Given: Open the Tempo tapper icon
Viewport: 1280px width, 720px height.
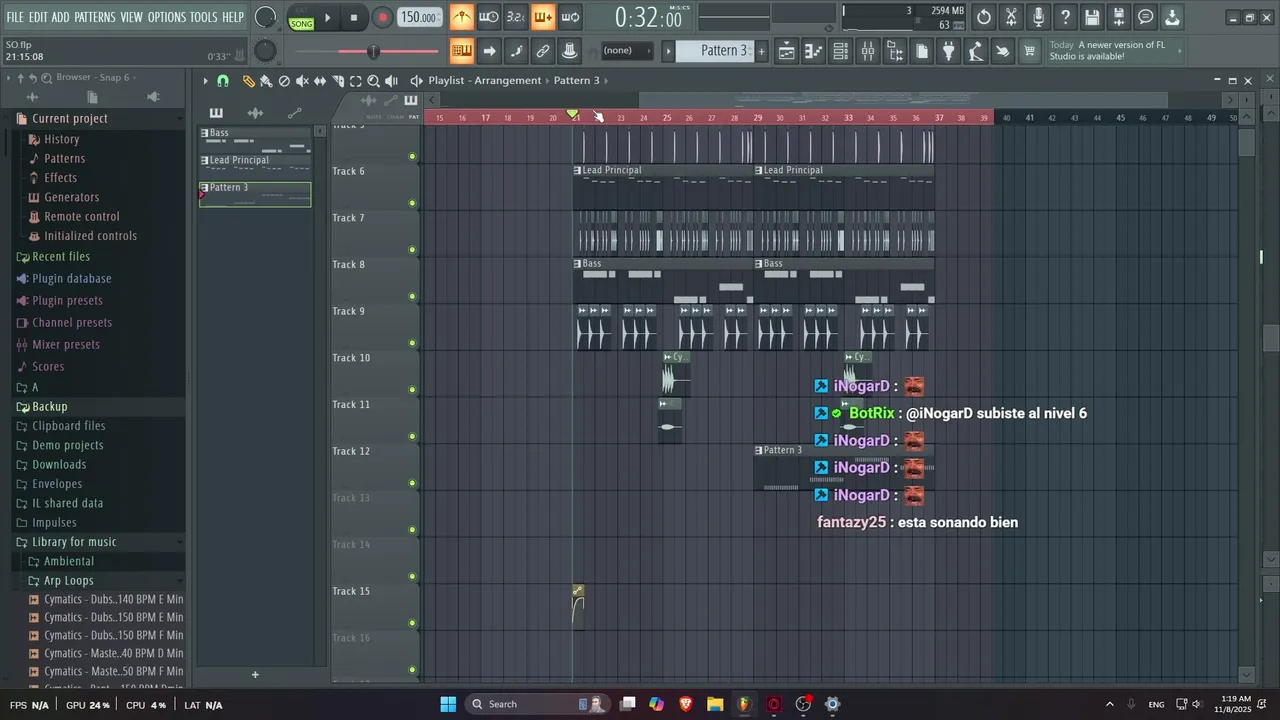Looking at the screenshot, I should coord(976,51).
